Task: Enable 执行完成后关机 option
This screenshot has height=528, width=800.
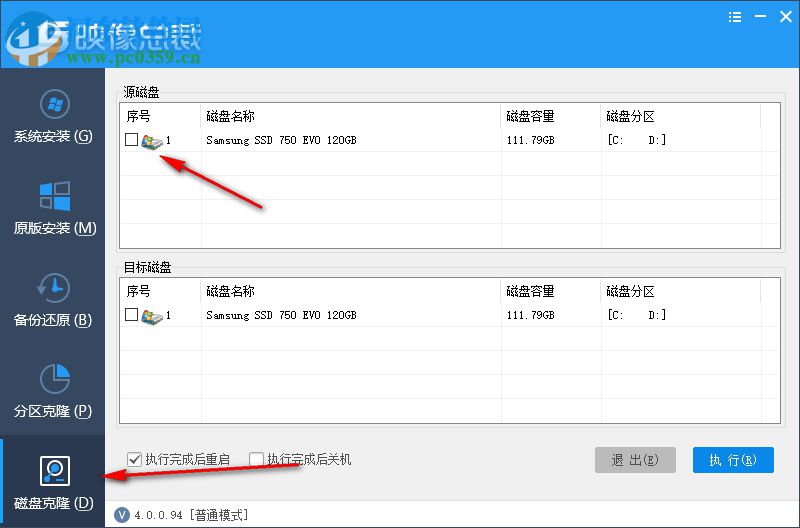Action: [x=256, y=459]
